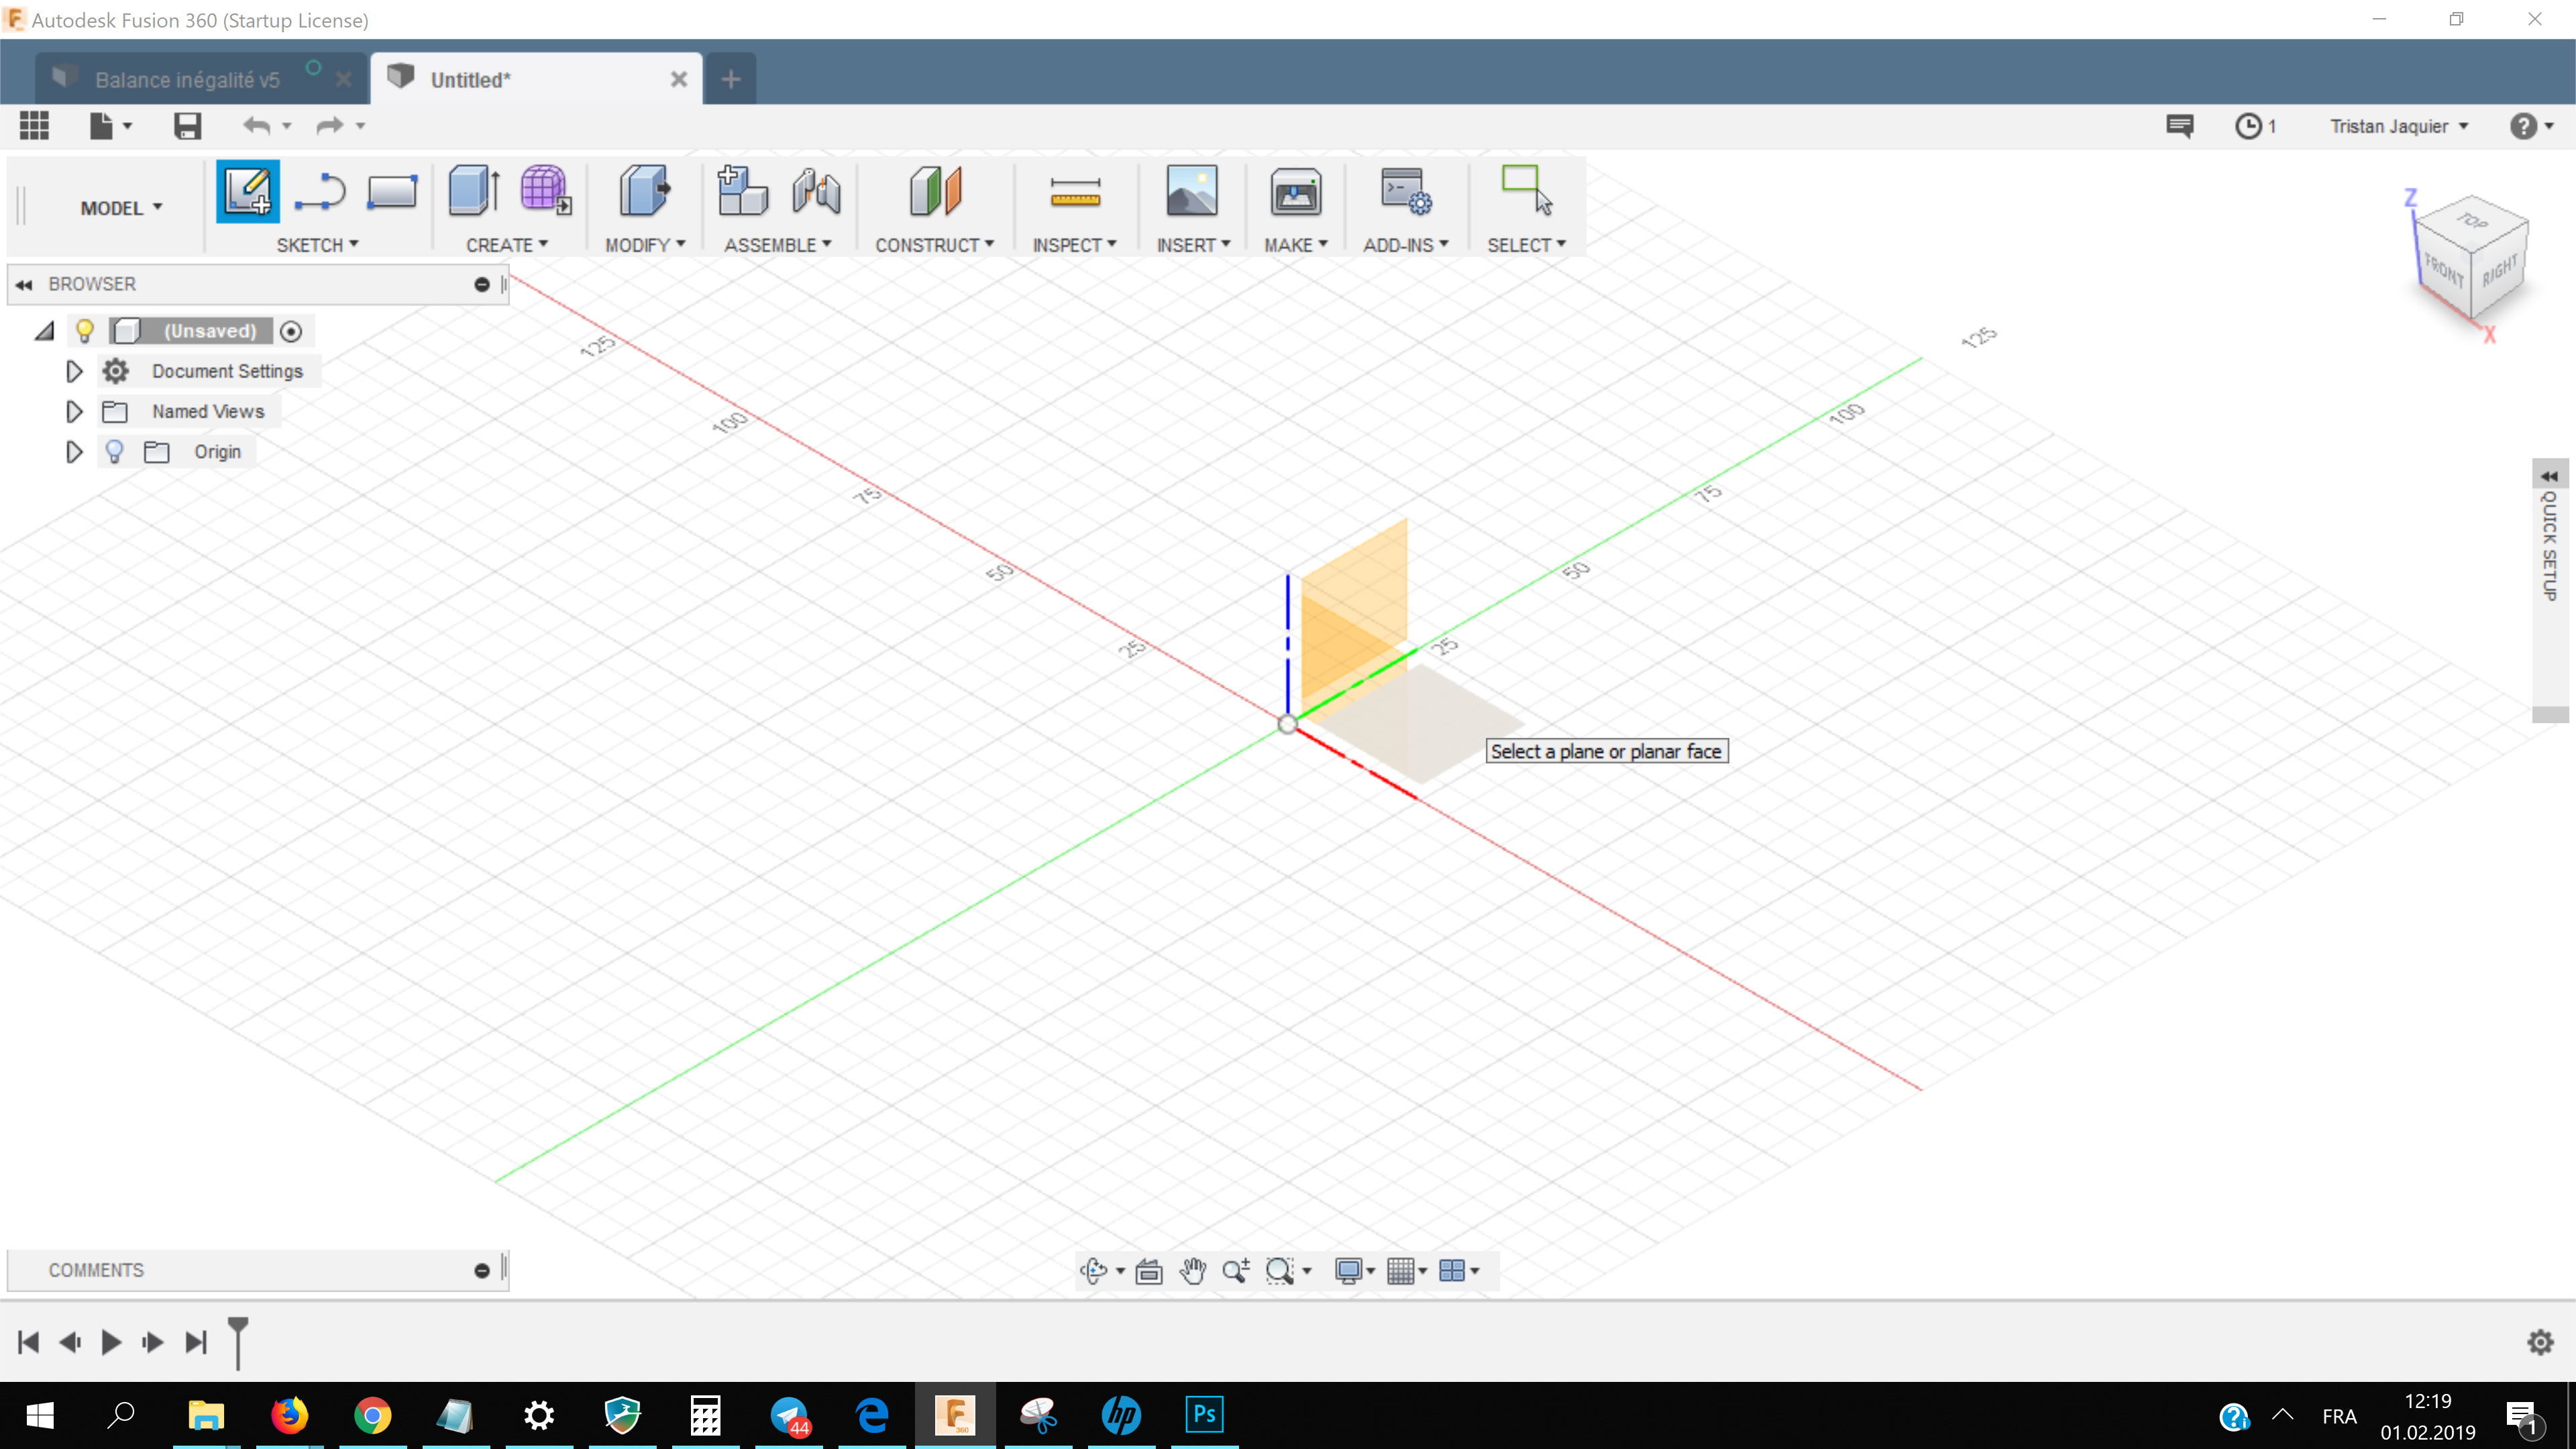Image resolution: width=2576 pixels, height=1449 pixels.
Task: Open the Zoom Window fit tool
Action: point(1280,1271)
